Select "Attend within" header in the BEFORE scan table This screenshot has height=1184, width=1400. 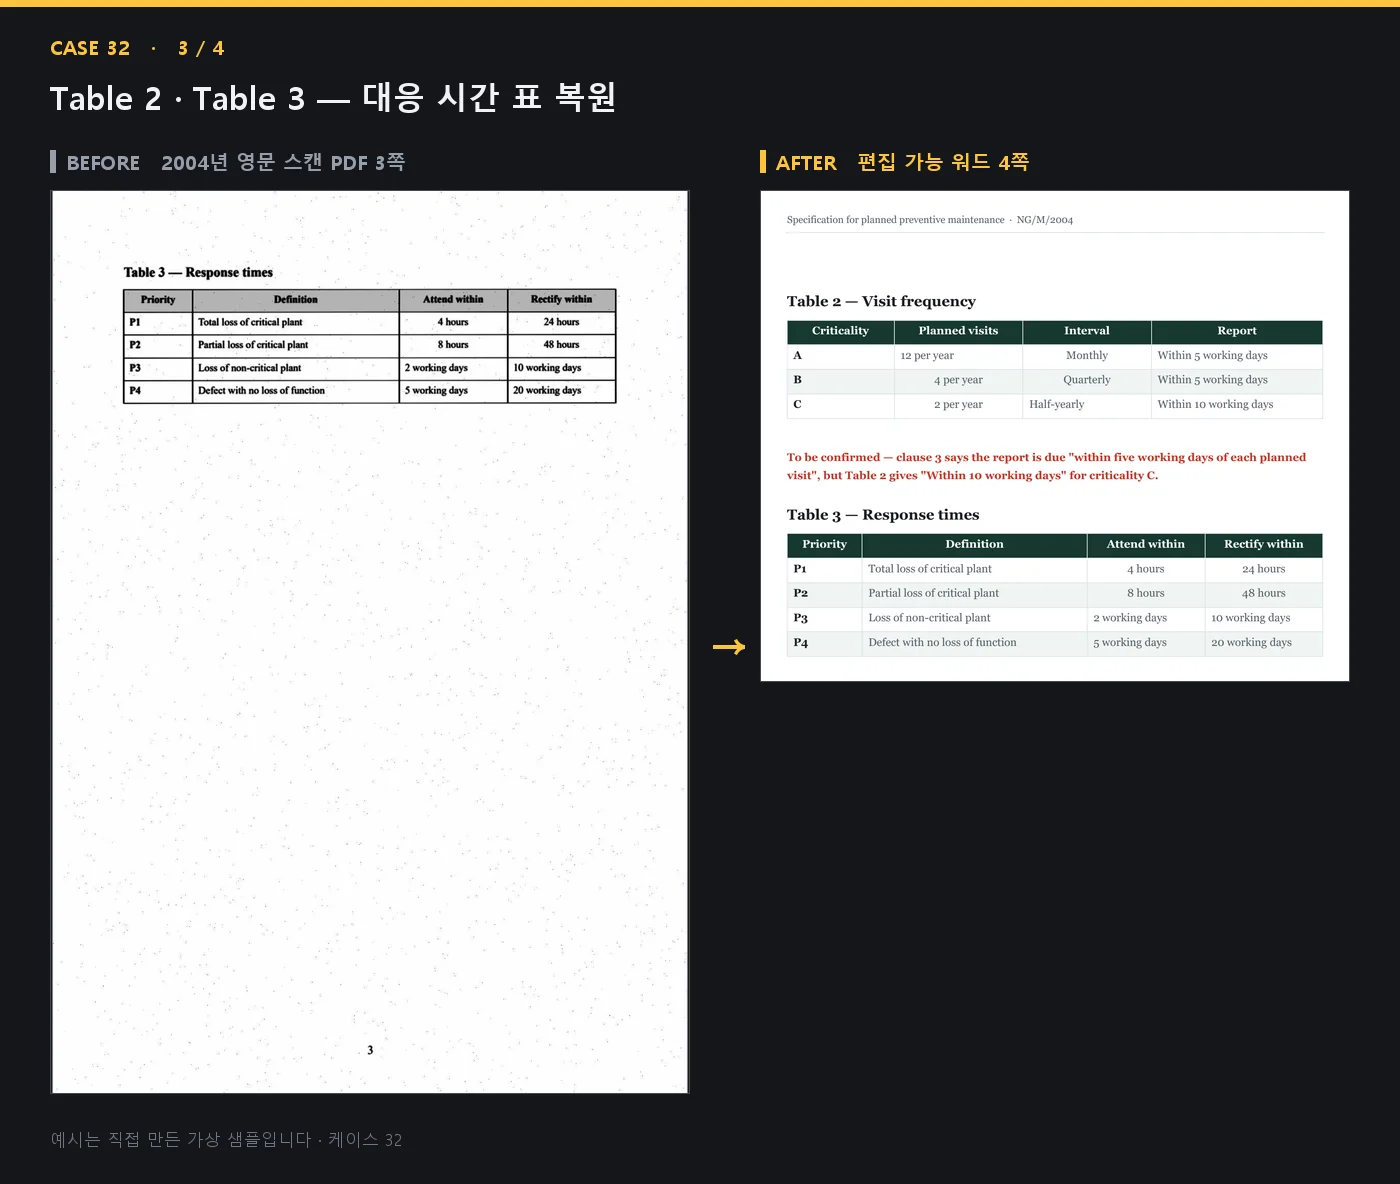(453, 299)
